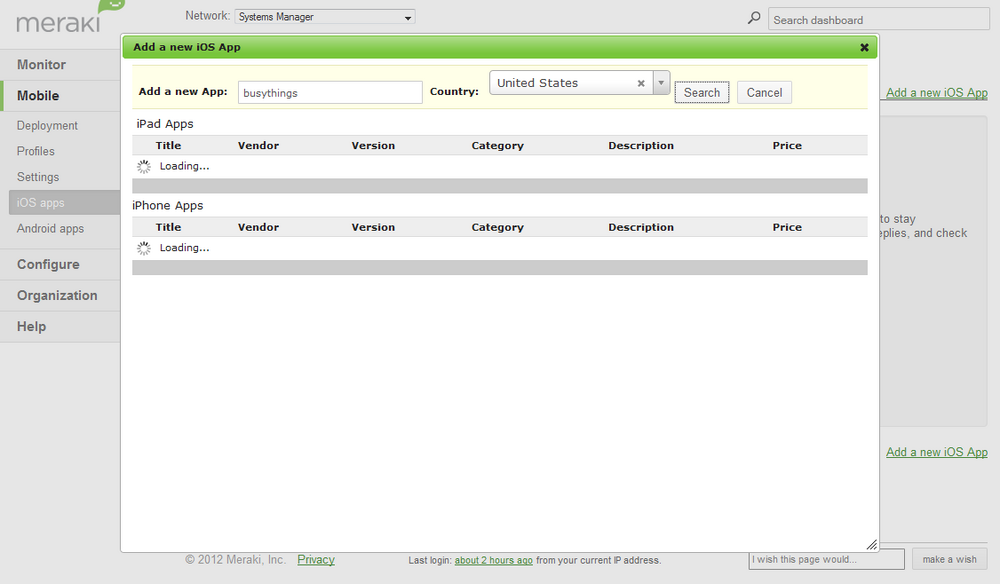Clear the United States country selection
This screenshot has width=1000, height=584.
(641, 83)
